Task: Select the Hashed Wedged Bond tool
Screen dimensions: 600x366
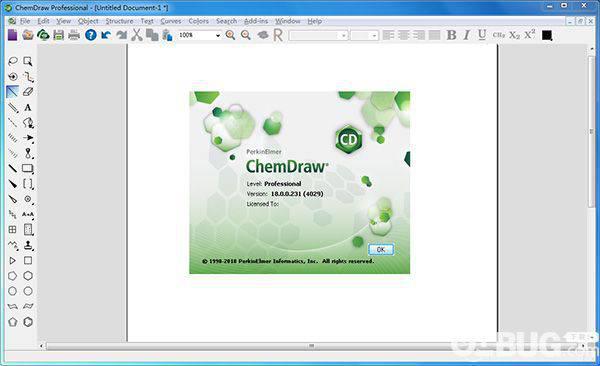Action: (13, 153)
